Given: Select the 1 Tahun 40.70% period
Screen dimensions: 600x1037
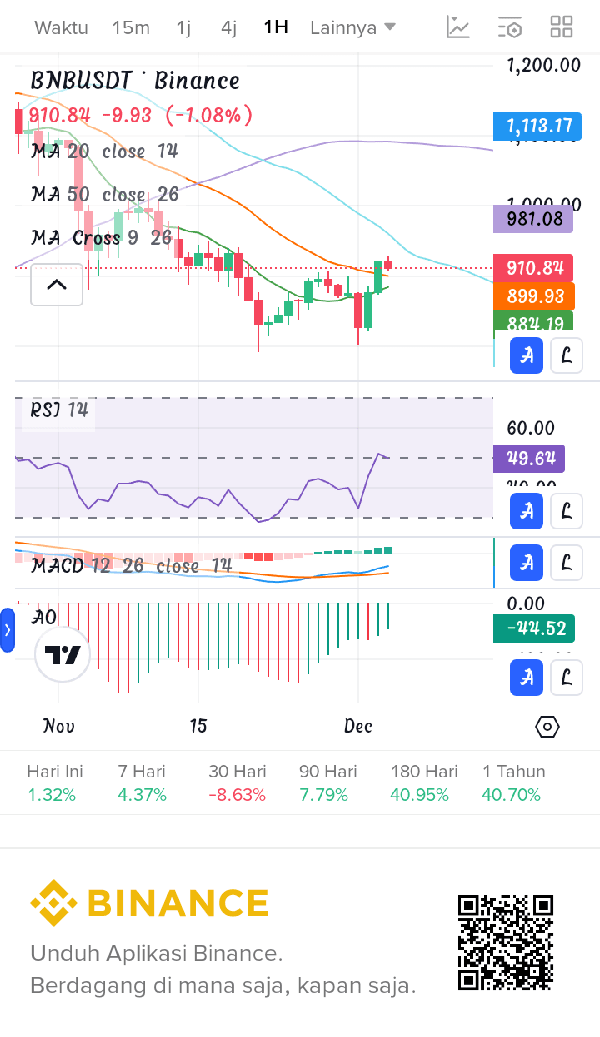Looking at the screenshot, I should [514, 783].
